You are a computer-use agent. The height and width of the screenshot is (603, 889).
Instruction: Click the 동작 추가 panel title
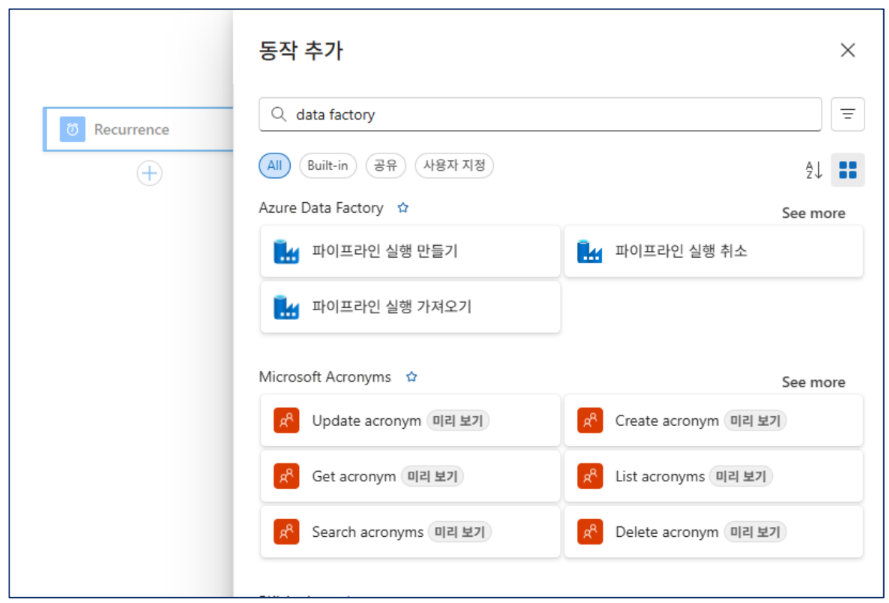[301, 50]
